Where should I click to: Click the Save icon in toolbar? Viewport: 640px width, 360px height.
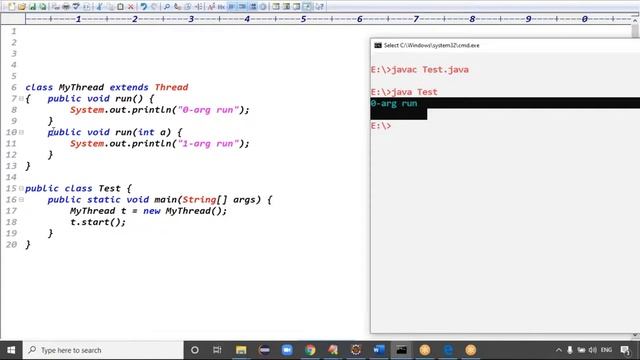32,7
